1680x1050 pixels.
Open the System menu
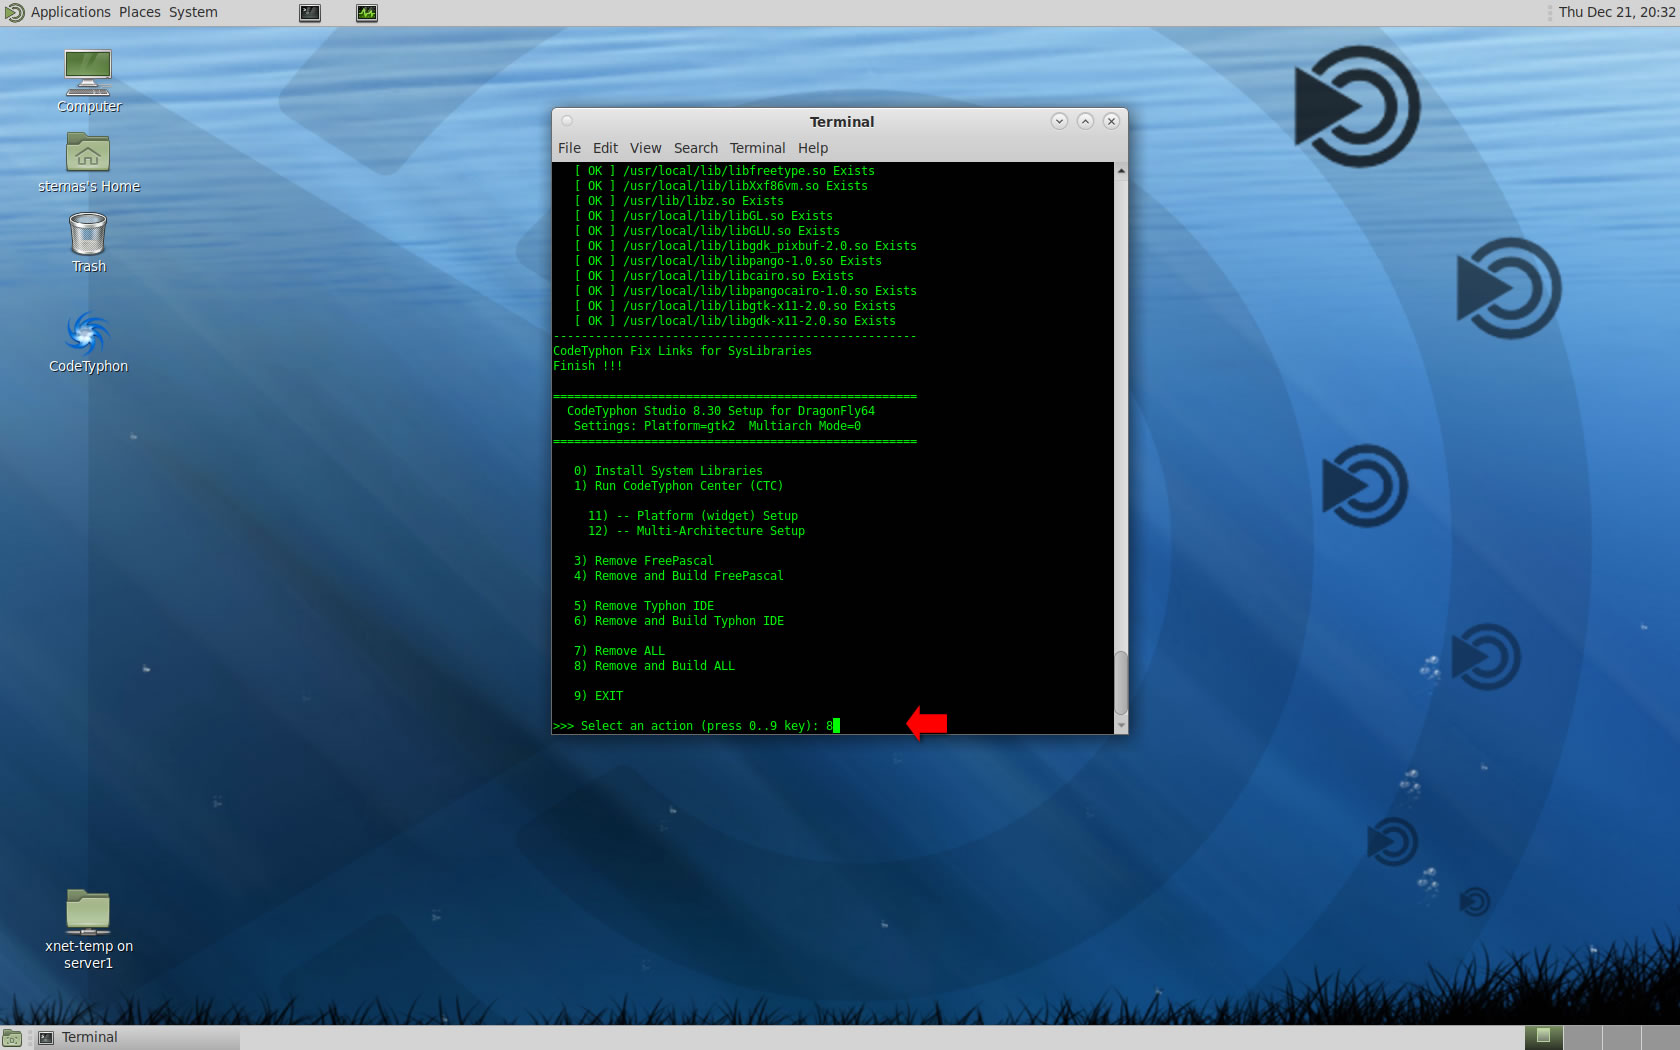click(x=193, y=12)
